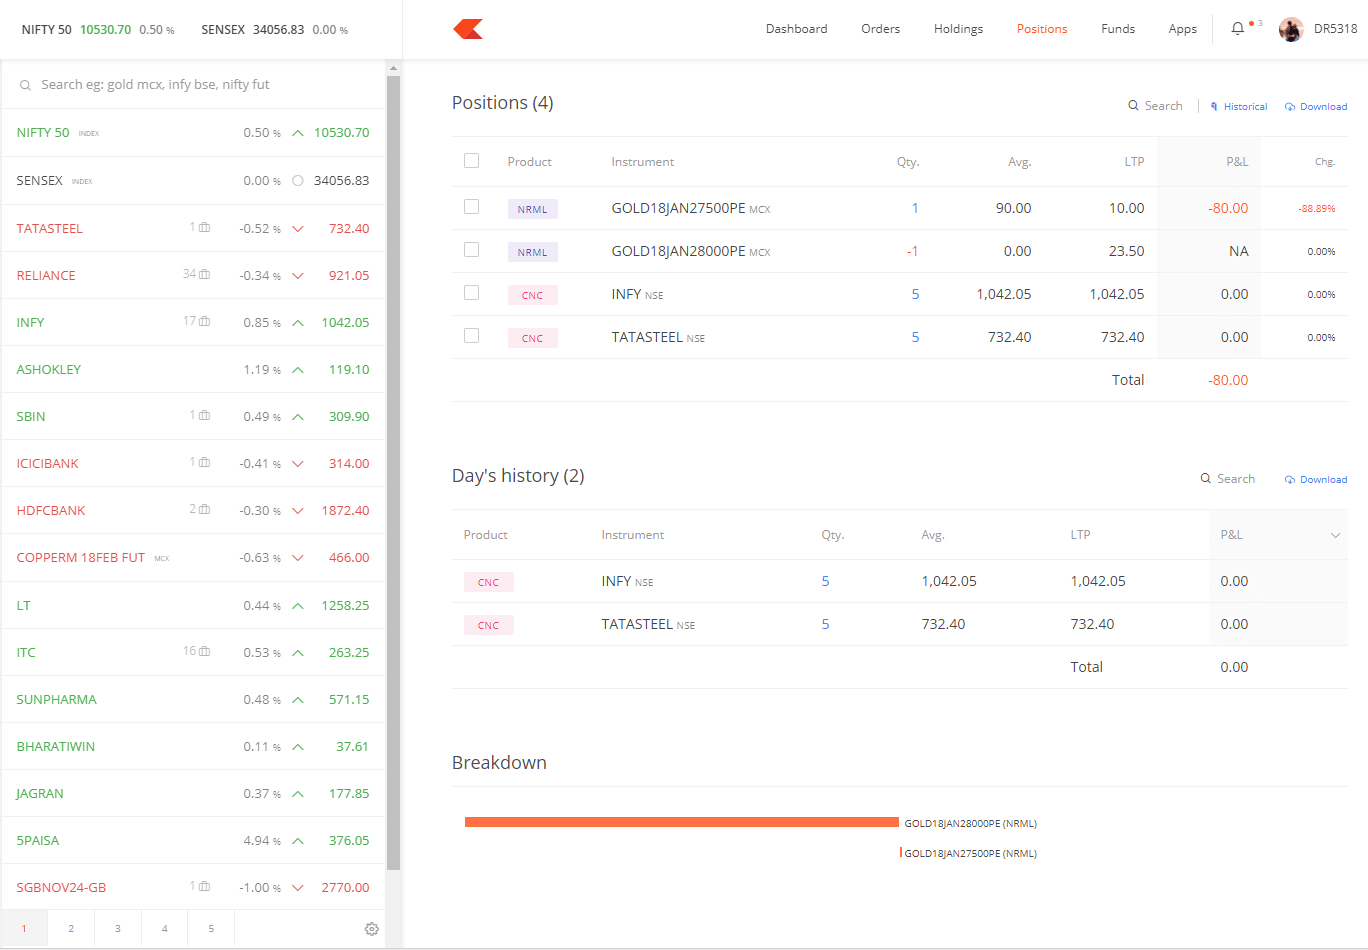The width and height of the screenshot is (1368, 950).
Task: Click the Historical positions icon
Action: [1214, 107]
